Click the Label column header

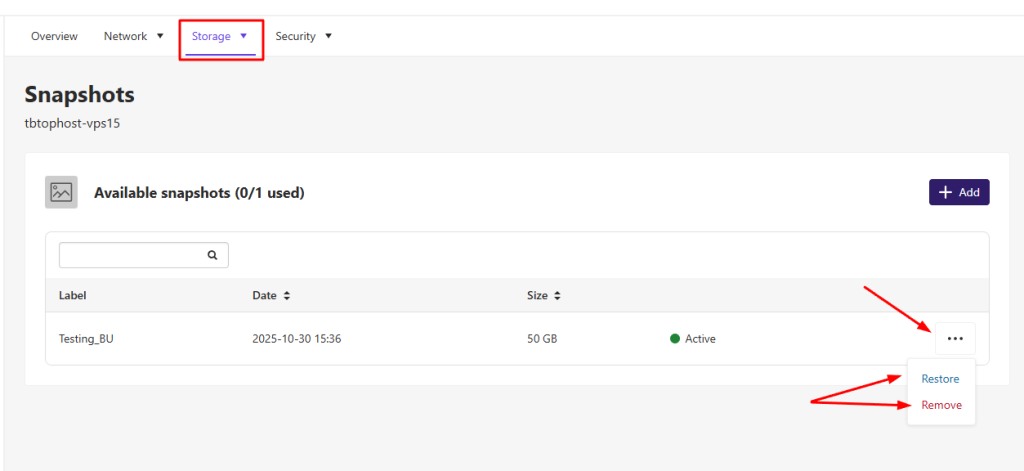[73, 296]
